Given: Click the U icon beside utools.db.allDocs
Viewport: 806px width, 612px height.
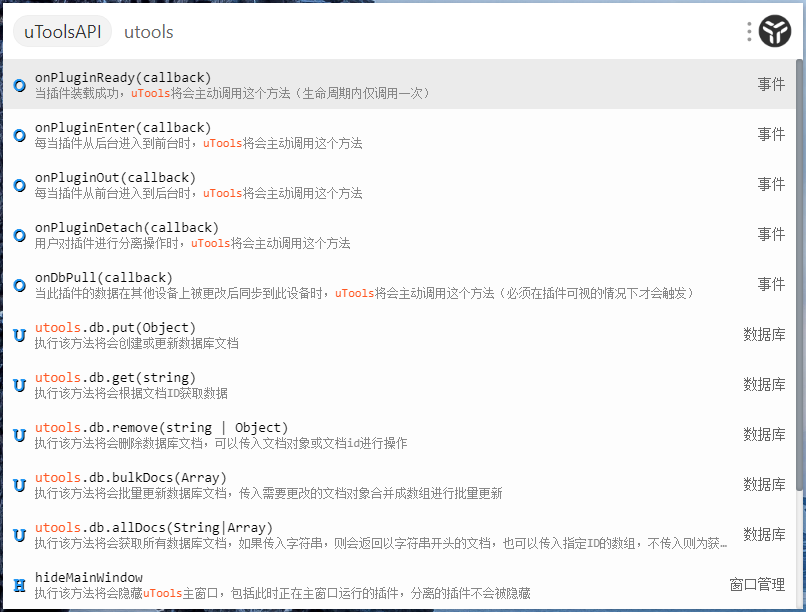Looking at the screenshot, I should [x=20, y=535].
